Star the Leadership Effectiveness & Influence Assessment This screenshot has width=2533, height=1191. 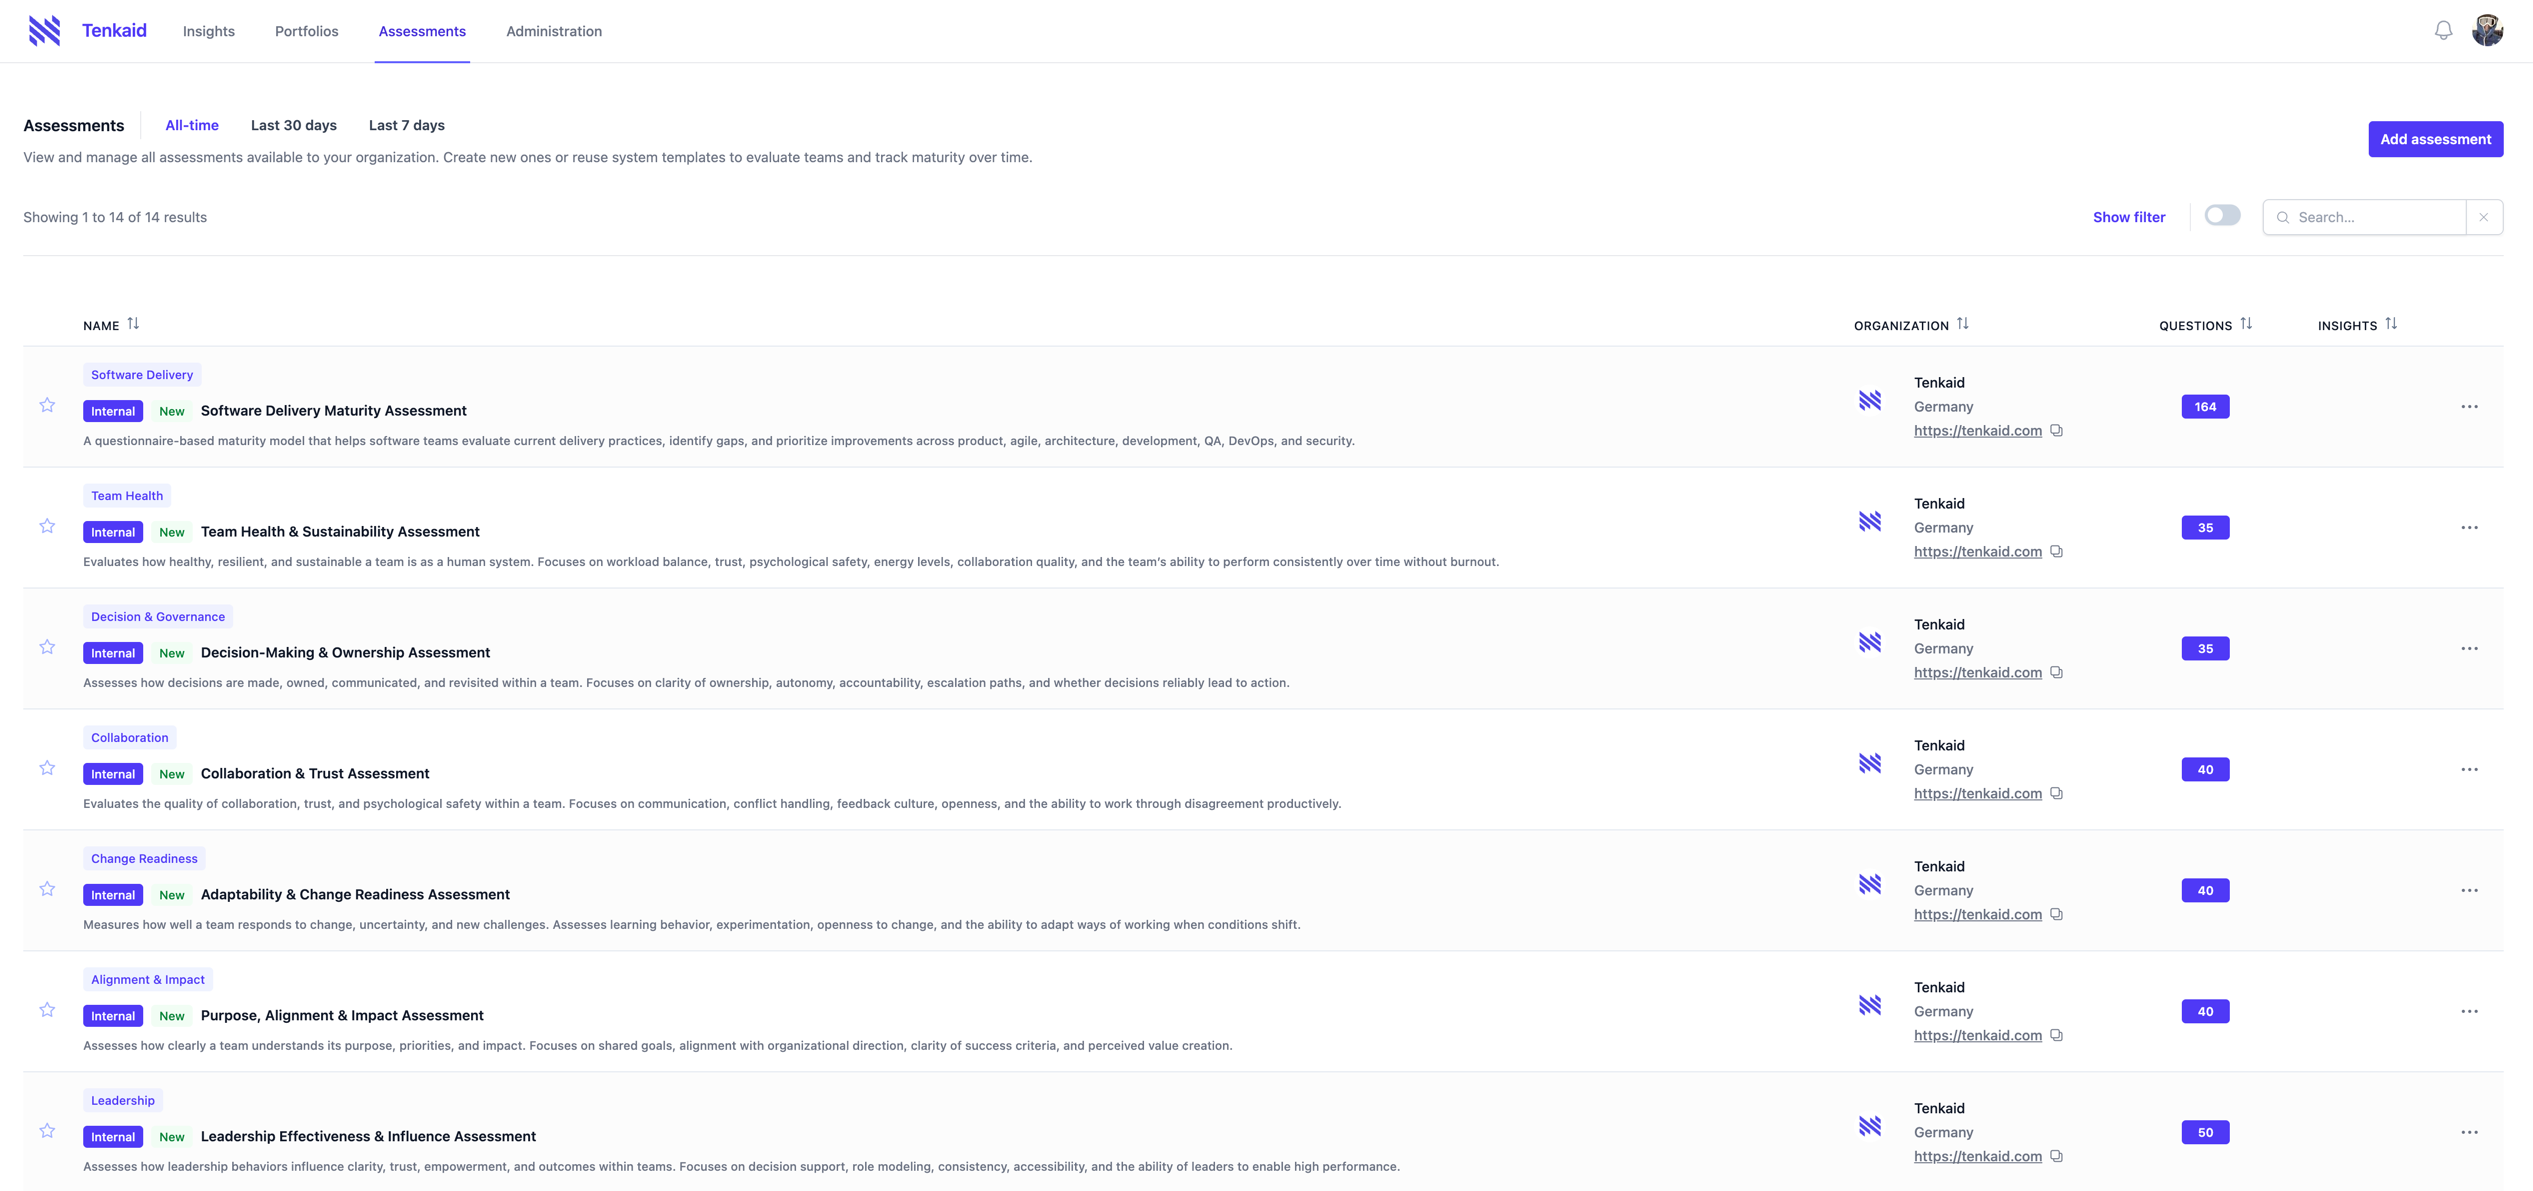coord(47,1131)
